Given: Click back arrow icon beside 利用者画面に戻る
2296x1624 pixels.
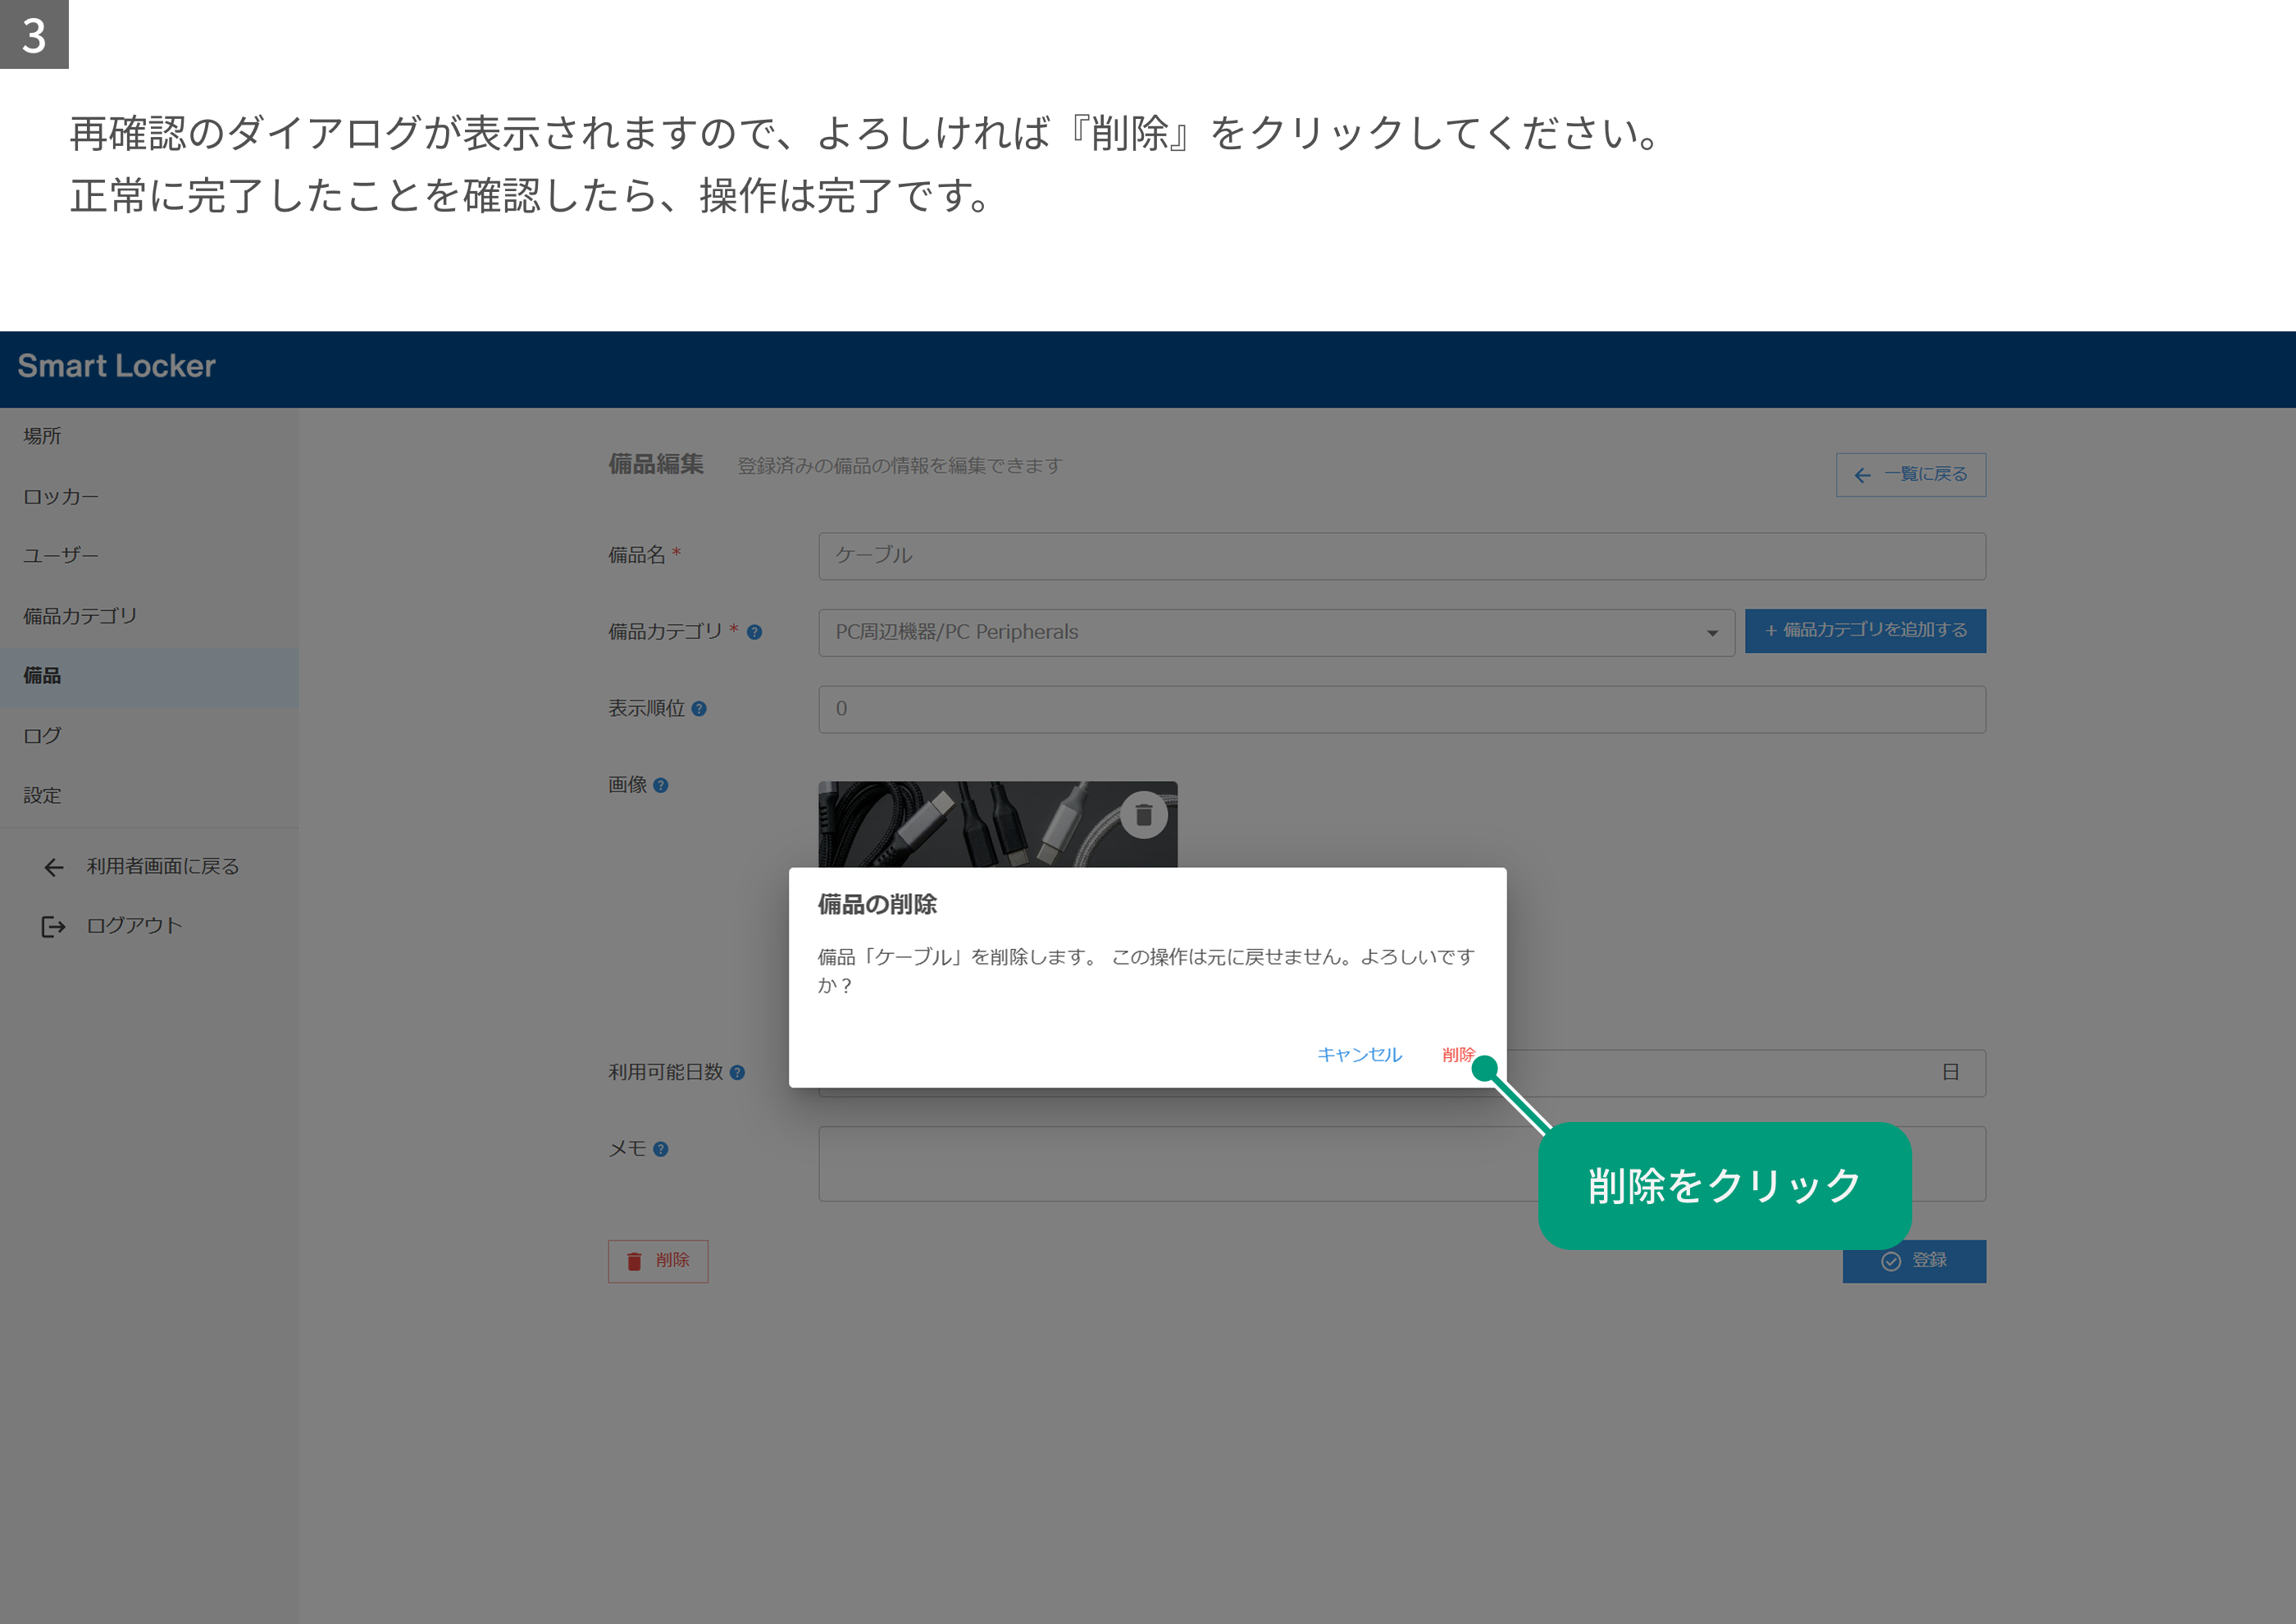Looking at the screenshot, I should (54, 867).
